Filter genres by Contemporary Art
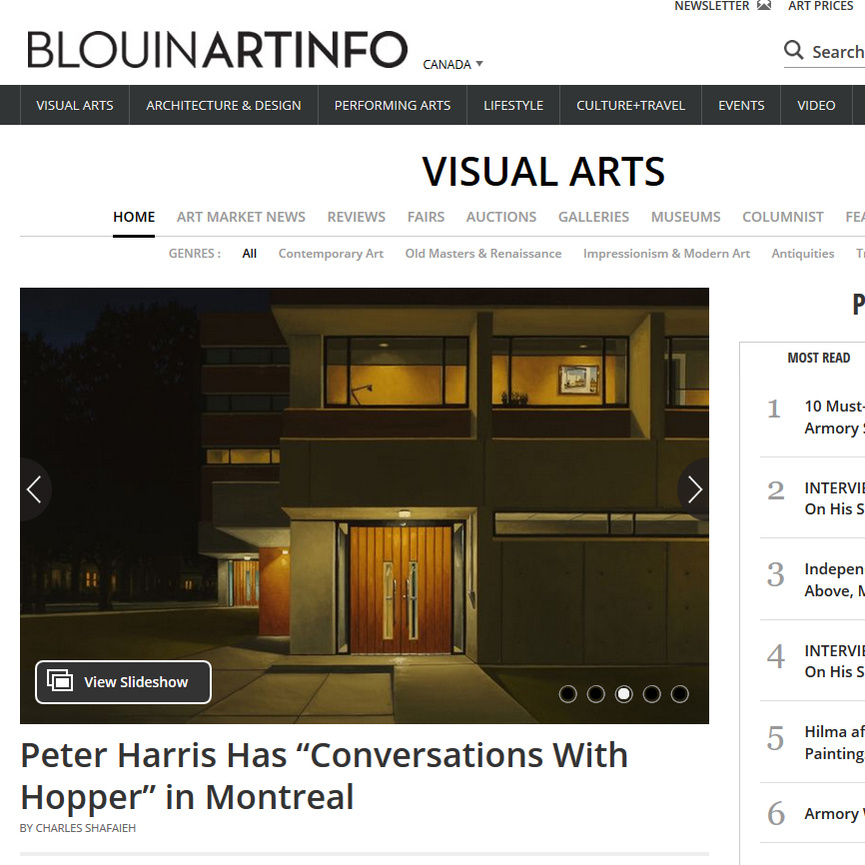Image resolution: width=865 pixels, height=865 pixels. (331, 253)
